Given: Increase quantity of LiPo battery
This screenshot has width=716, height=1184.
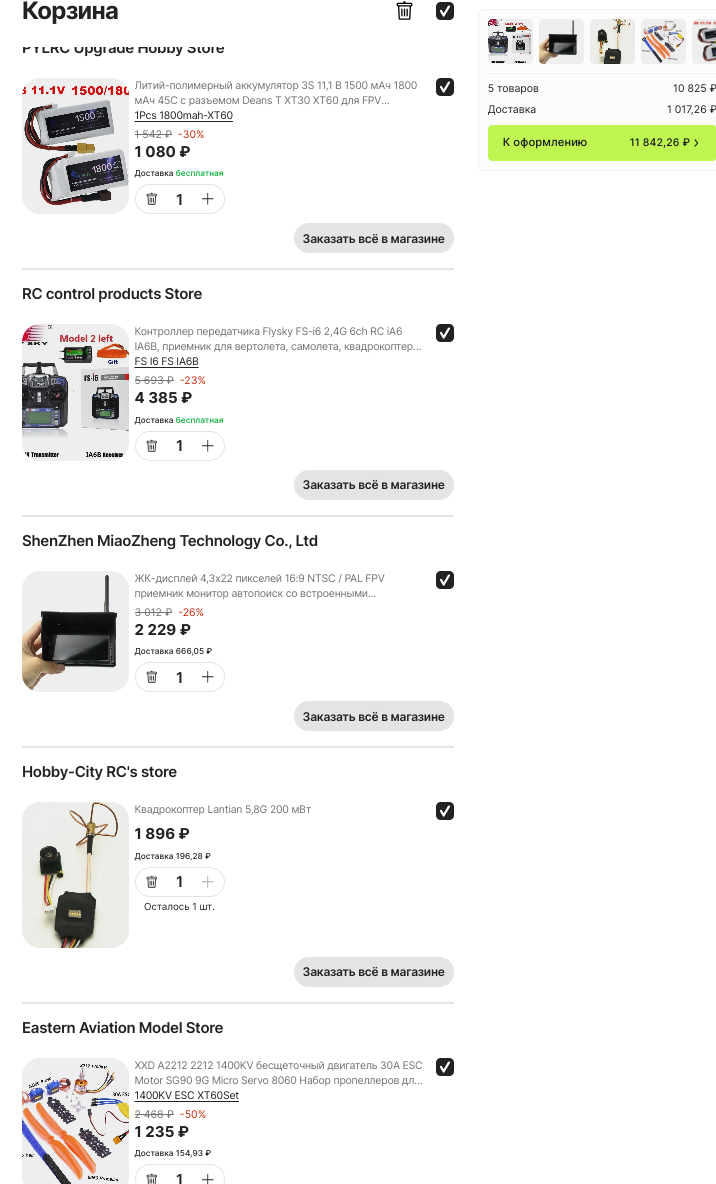Looking at the screenshot, I should 207,199.
